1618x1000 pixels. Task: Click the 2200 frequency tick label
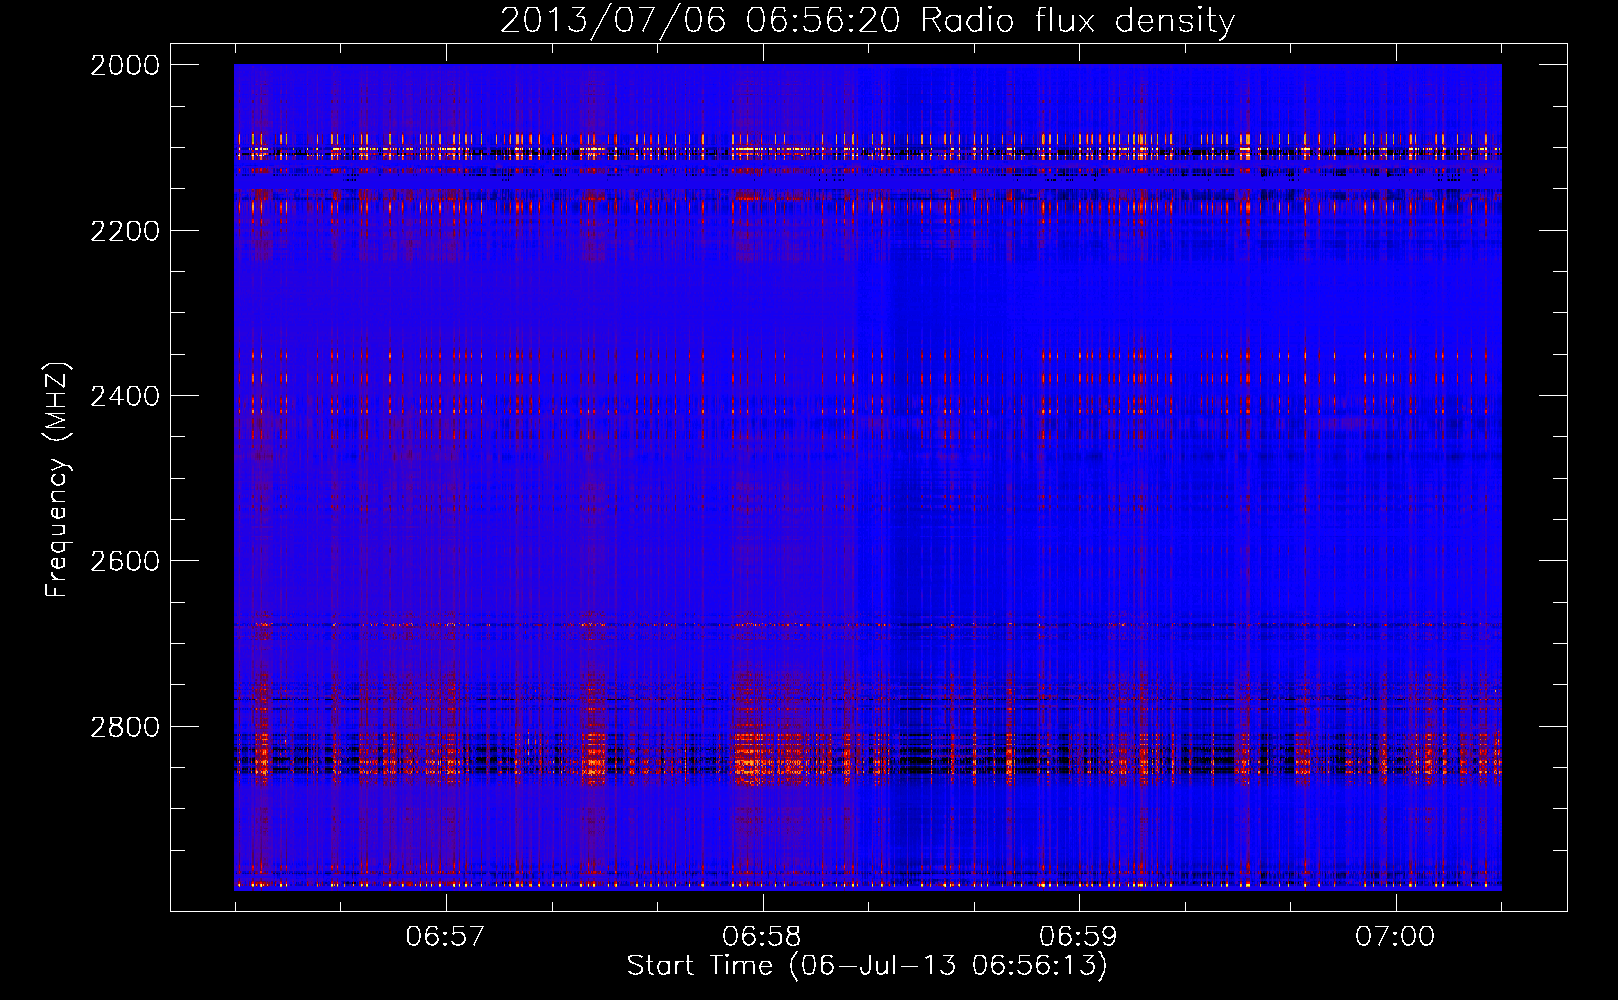pyautogui.click(x=125, y=230)
